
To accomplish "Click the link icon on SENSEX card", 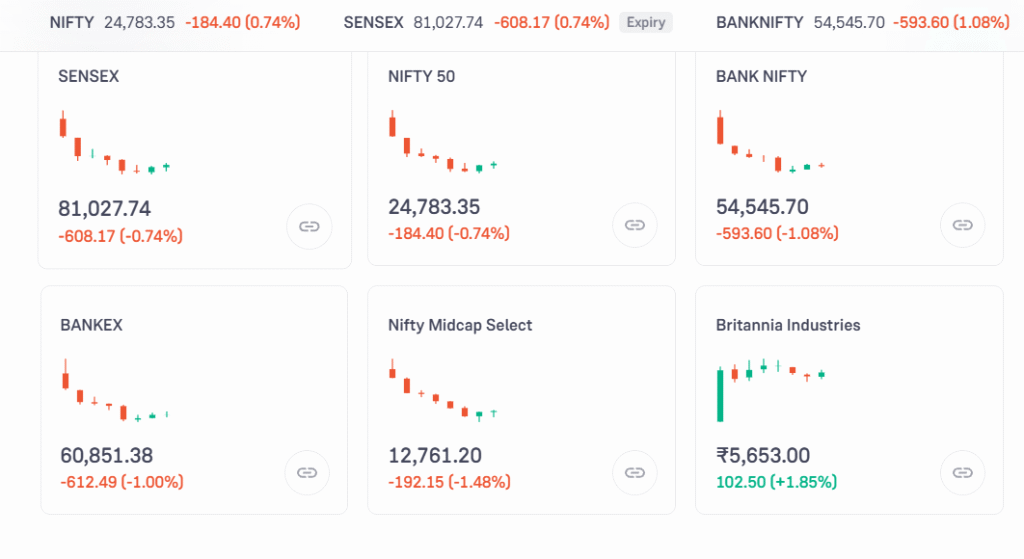I will click(x=309, y=226).
